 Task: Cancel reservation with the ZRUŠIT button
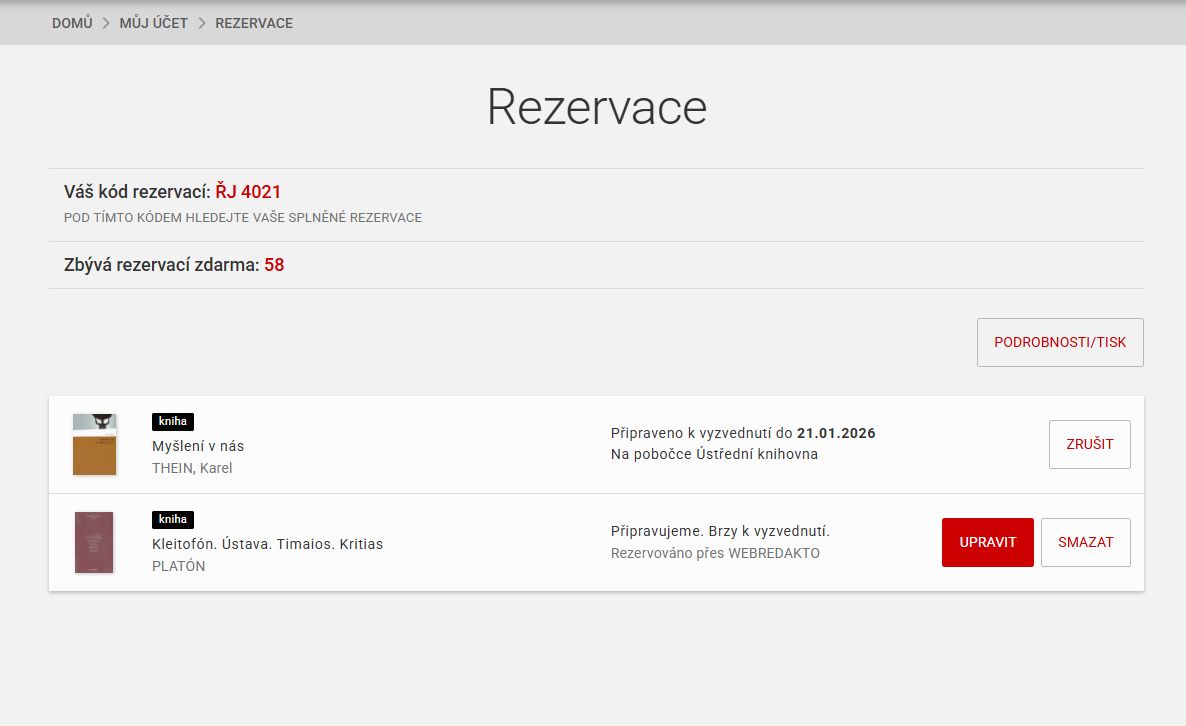tap(1089, 444)
